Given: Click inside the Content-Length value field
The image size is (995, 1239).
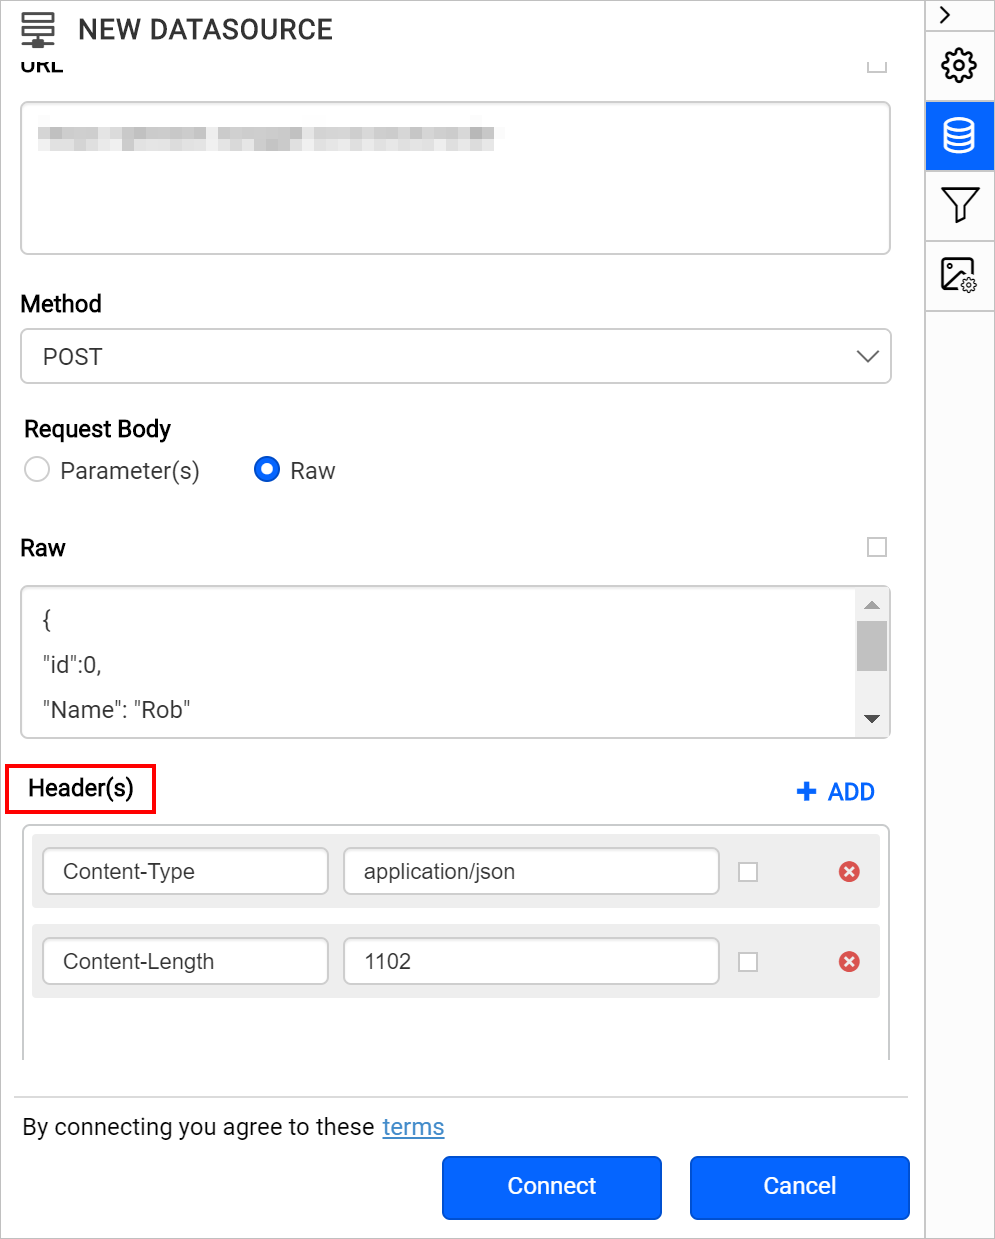Looking at the screenshot, I should [x=530, y=961].
